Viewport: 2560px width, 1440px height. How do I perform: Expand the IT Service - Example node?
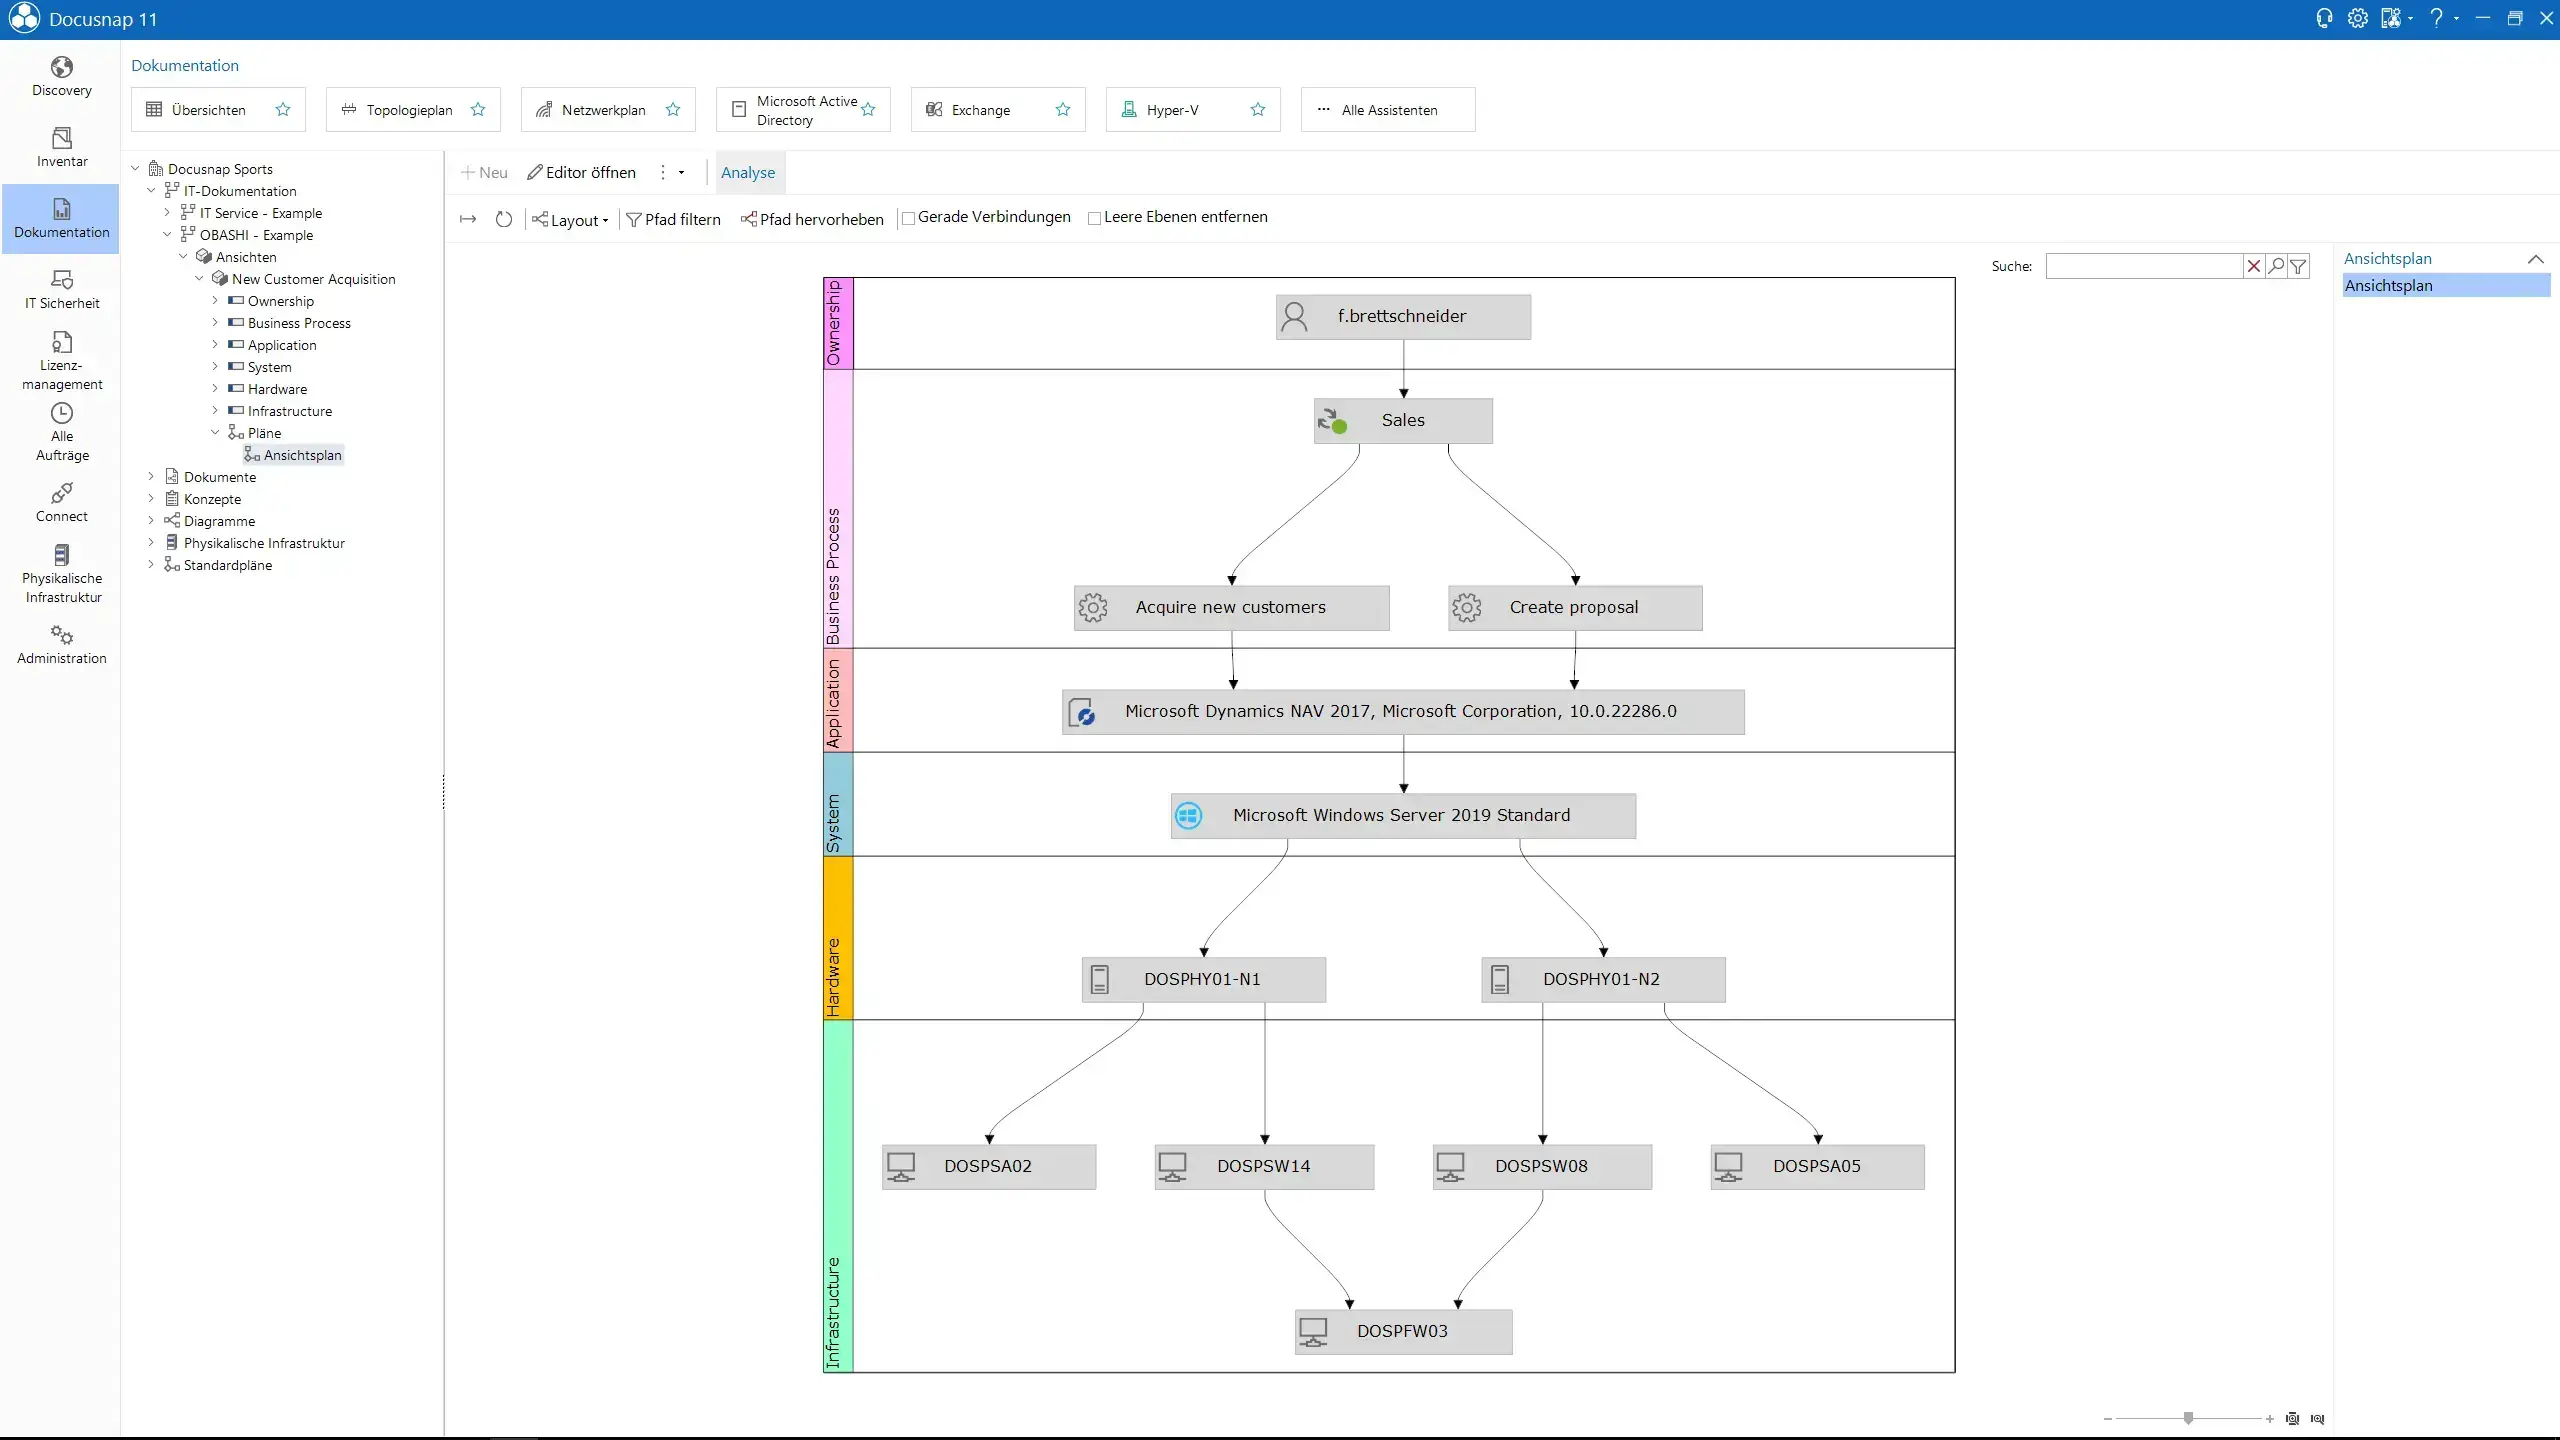point(167,213)
